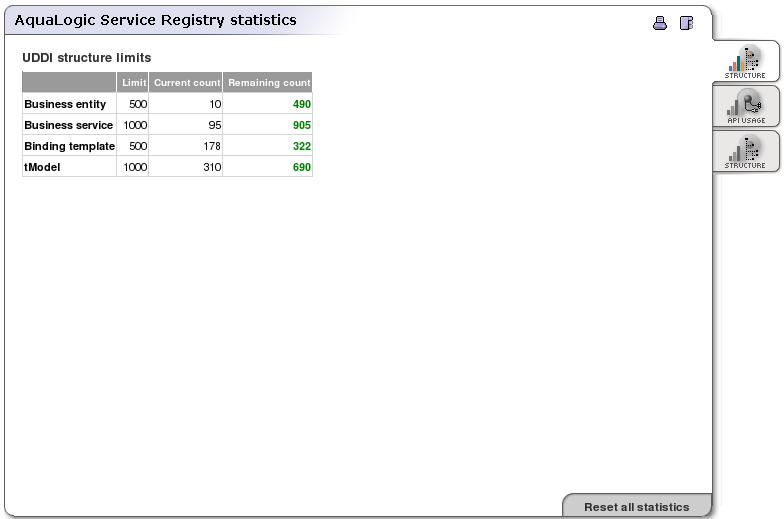This screenshot has height=519, width=784.
Task: Click the remaining count 322
Action: pyautogui.click(x=302, y=146)
